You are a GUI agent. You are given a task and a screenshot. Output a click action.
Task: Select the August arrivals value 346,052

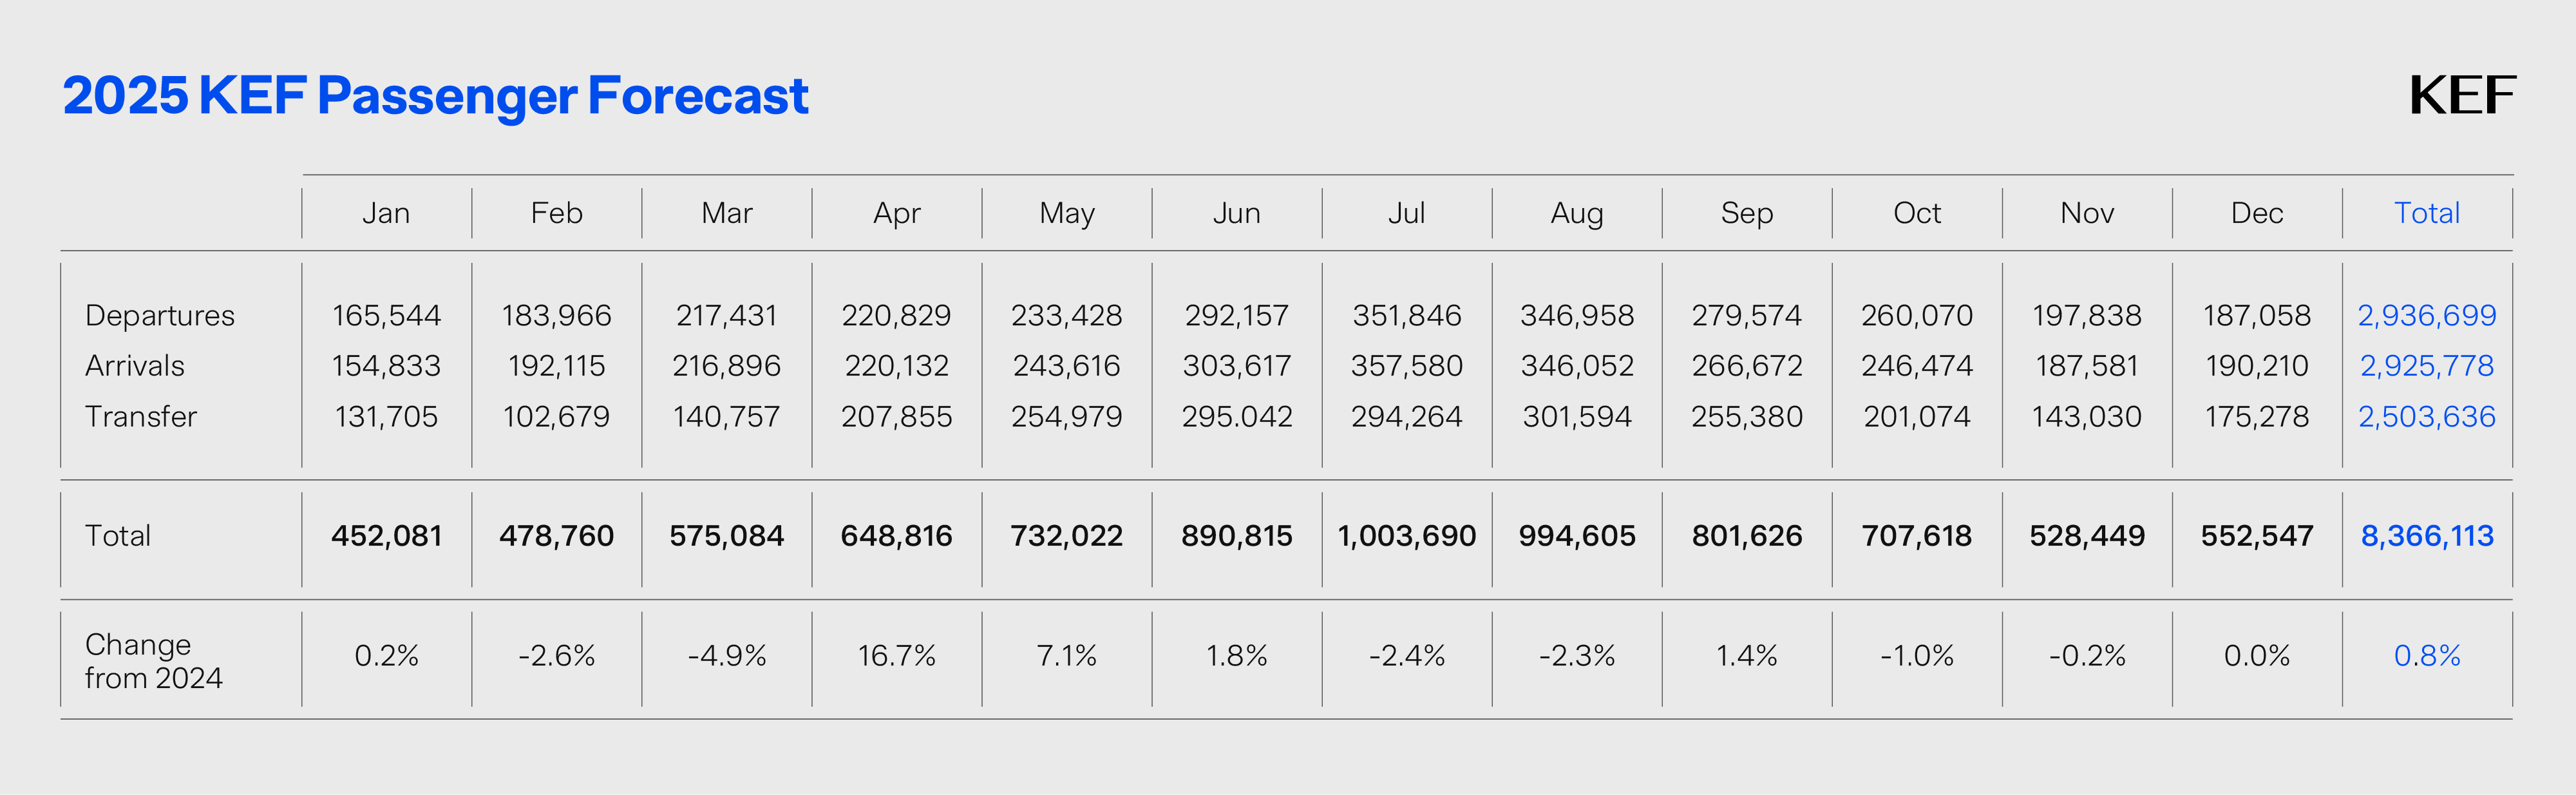tap(1576, 366)
